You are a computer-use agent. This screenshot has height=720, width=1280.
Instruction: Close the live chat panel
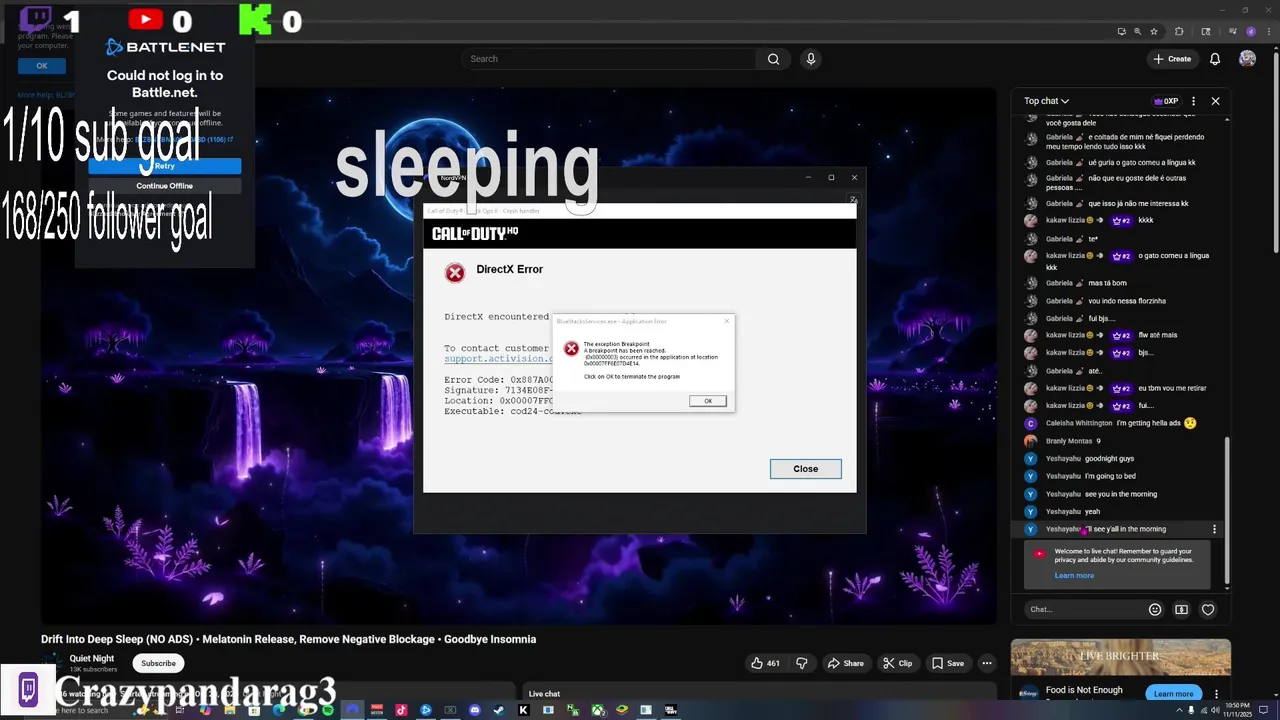1215,101
